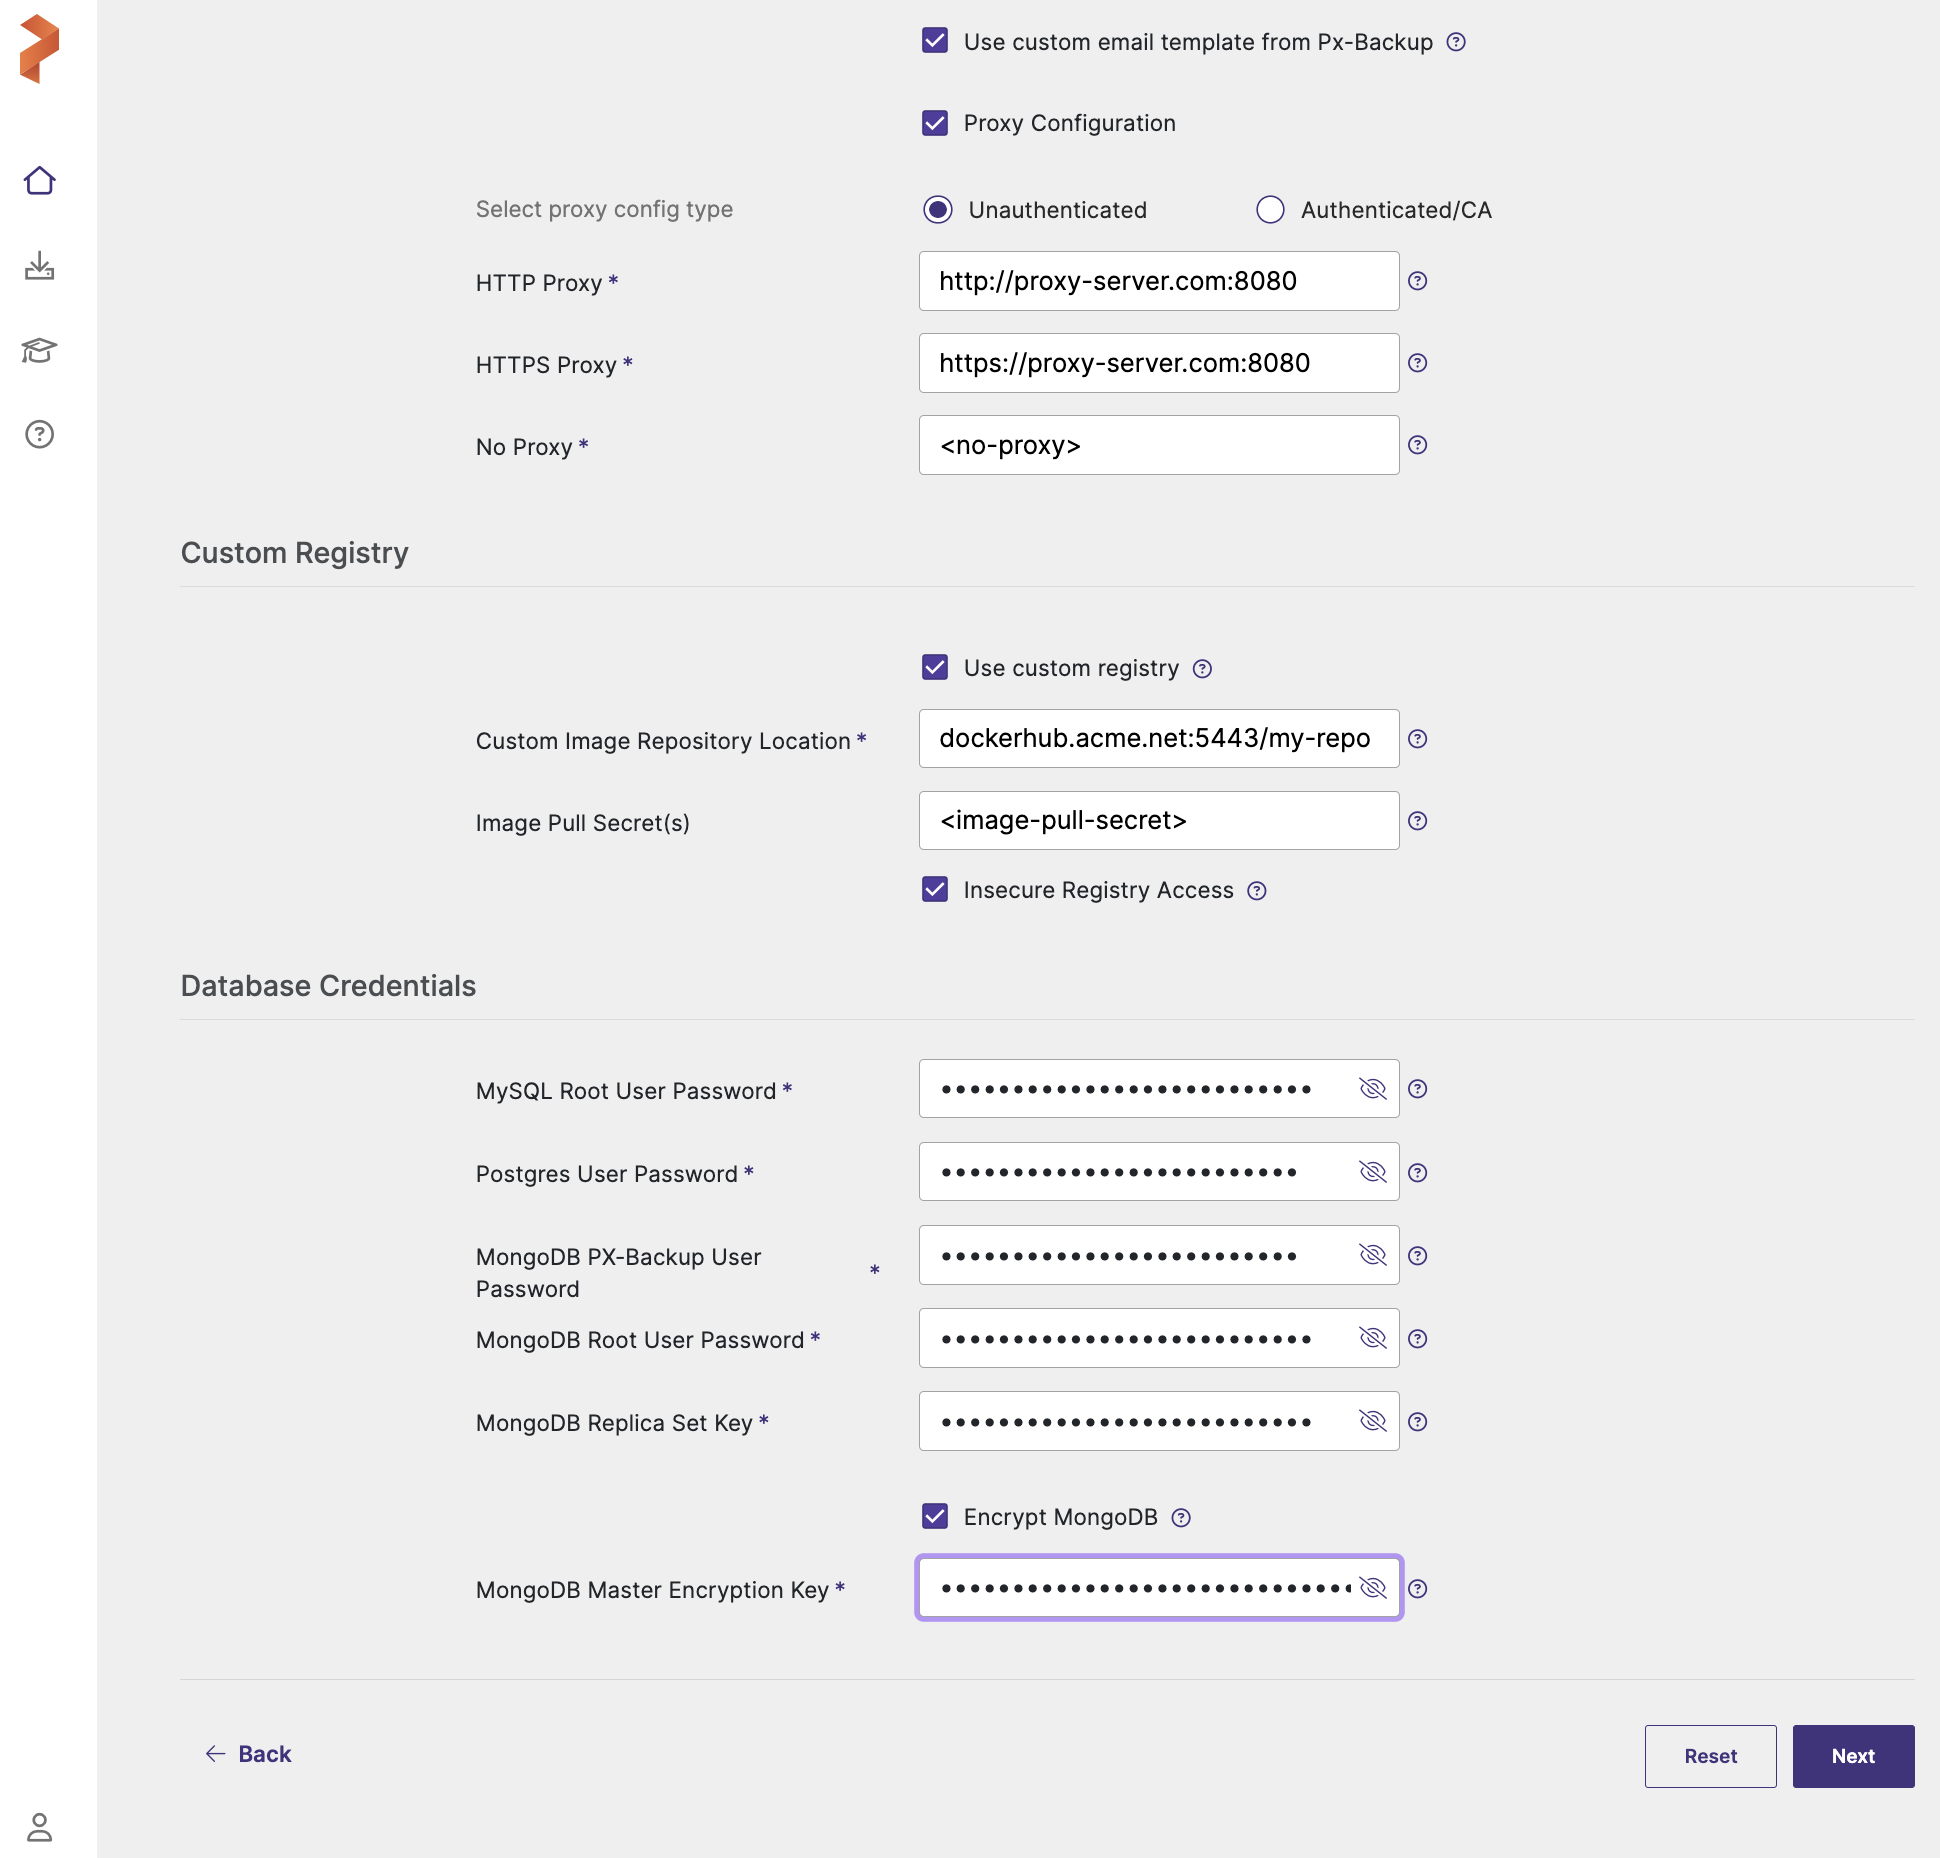Image resolution: width=1940 pixels, height=1858 pixels.
Task: Open the Home icon in sidebar
Action: pos(39,181)
